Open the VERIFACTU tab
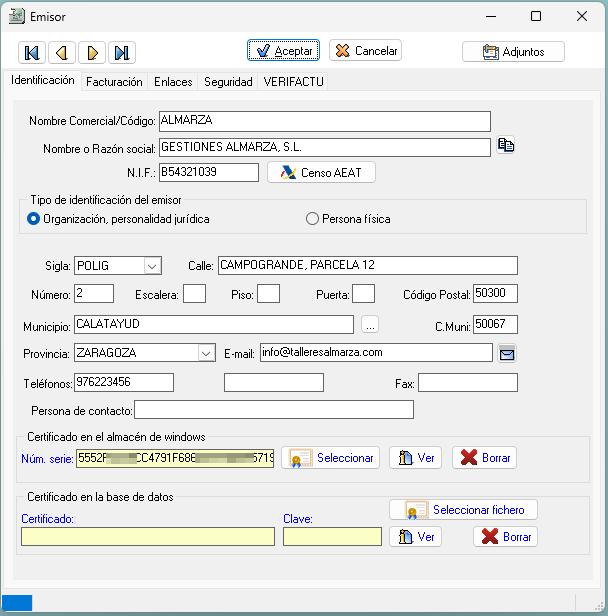This screenshot has width=608, height=616. pyautogui.click(x=293, y=82)
